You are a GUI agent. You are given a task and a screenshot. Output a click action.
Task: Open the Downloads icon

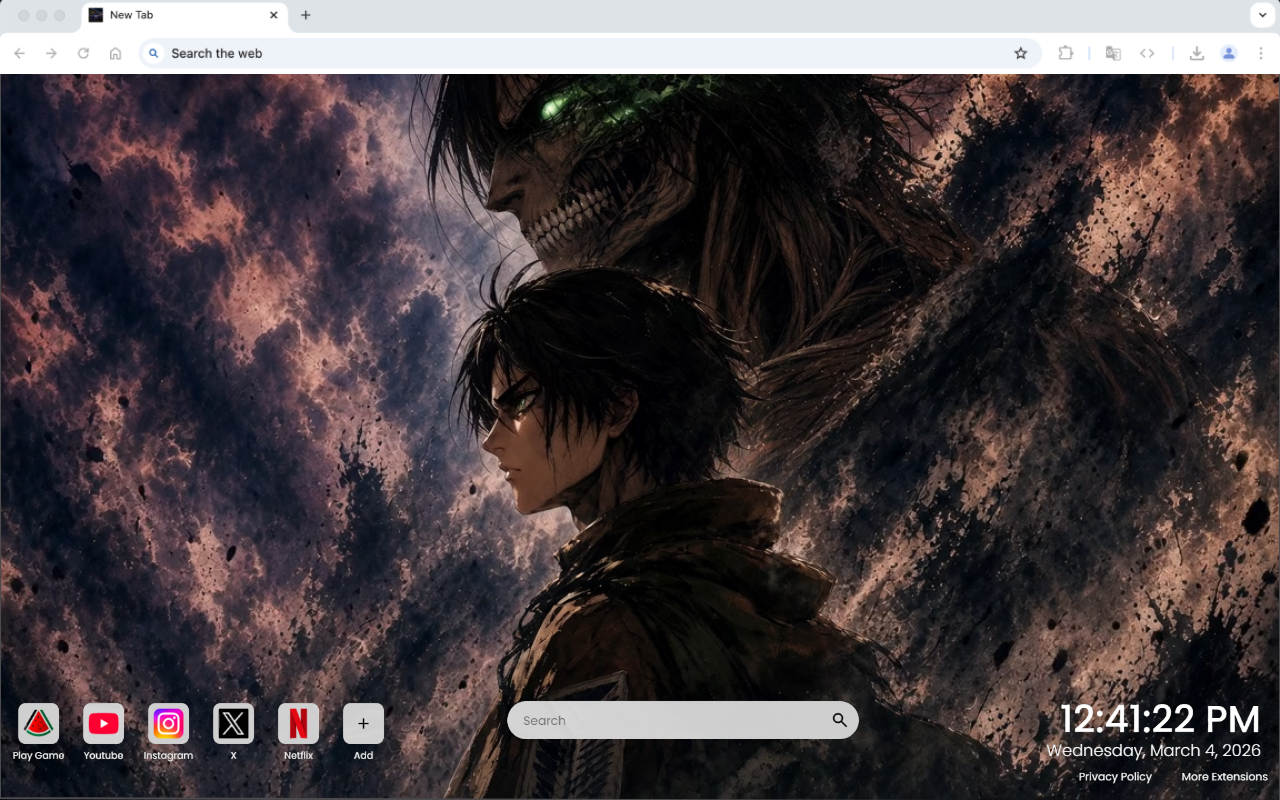(1196, 53)
